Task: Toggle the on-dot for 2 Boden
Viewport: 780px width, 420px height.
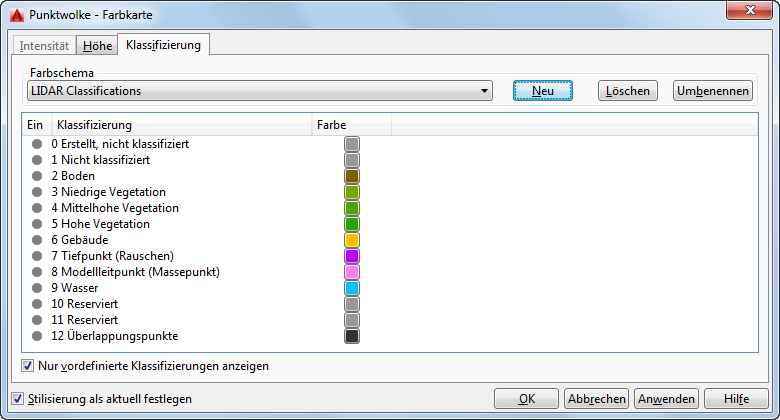Action: (x=37, y=176)
